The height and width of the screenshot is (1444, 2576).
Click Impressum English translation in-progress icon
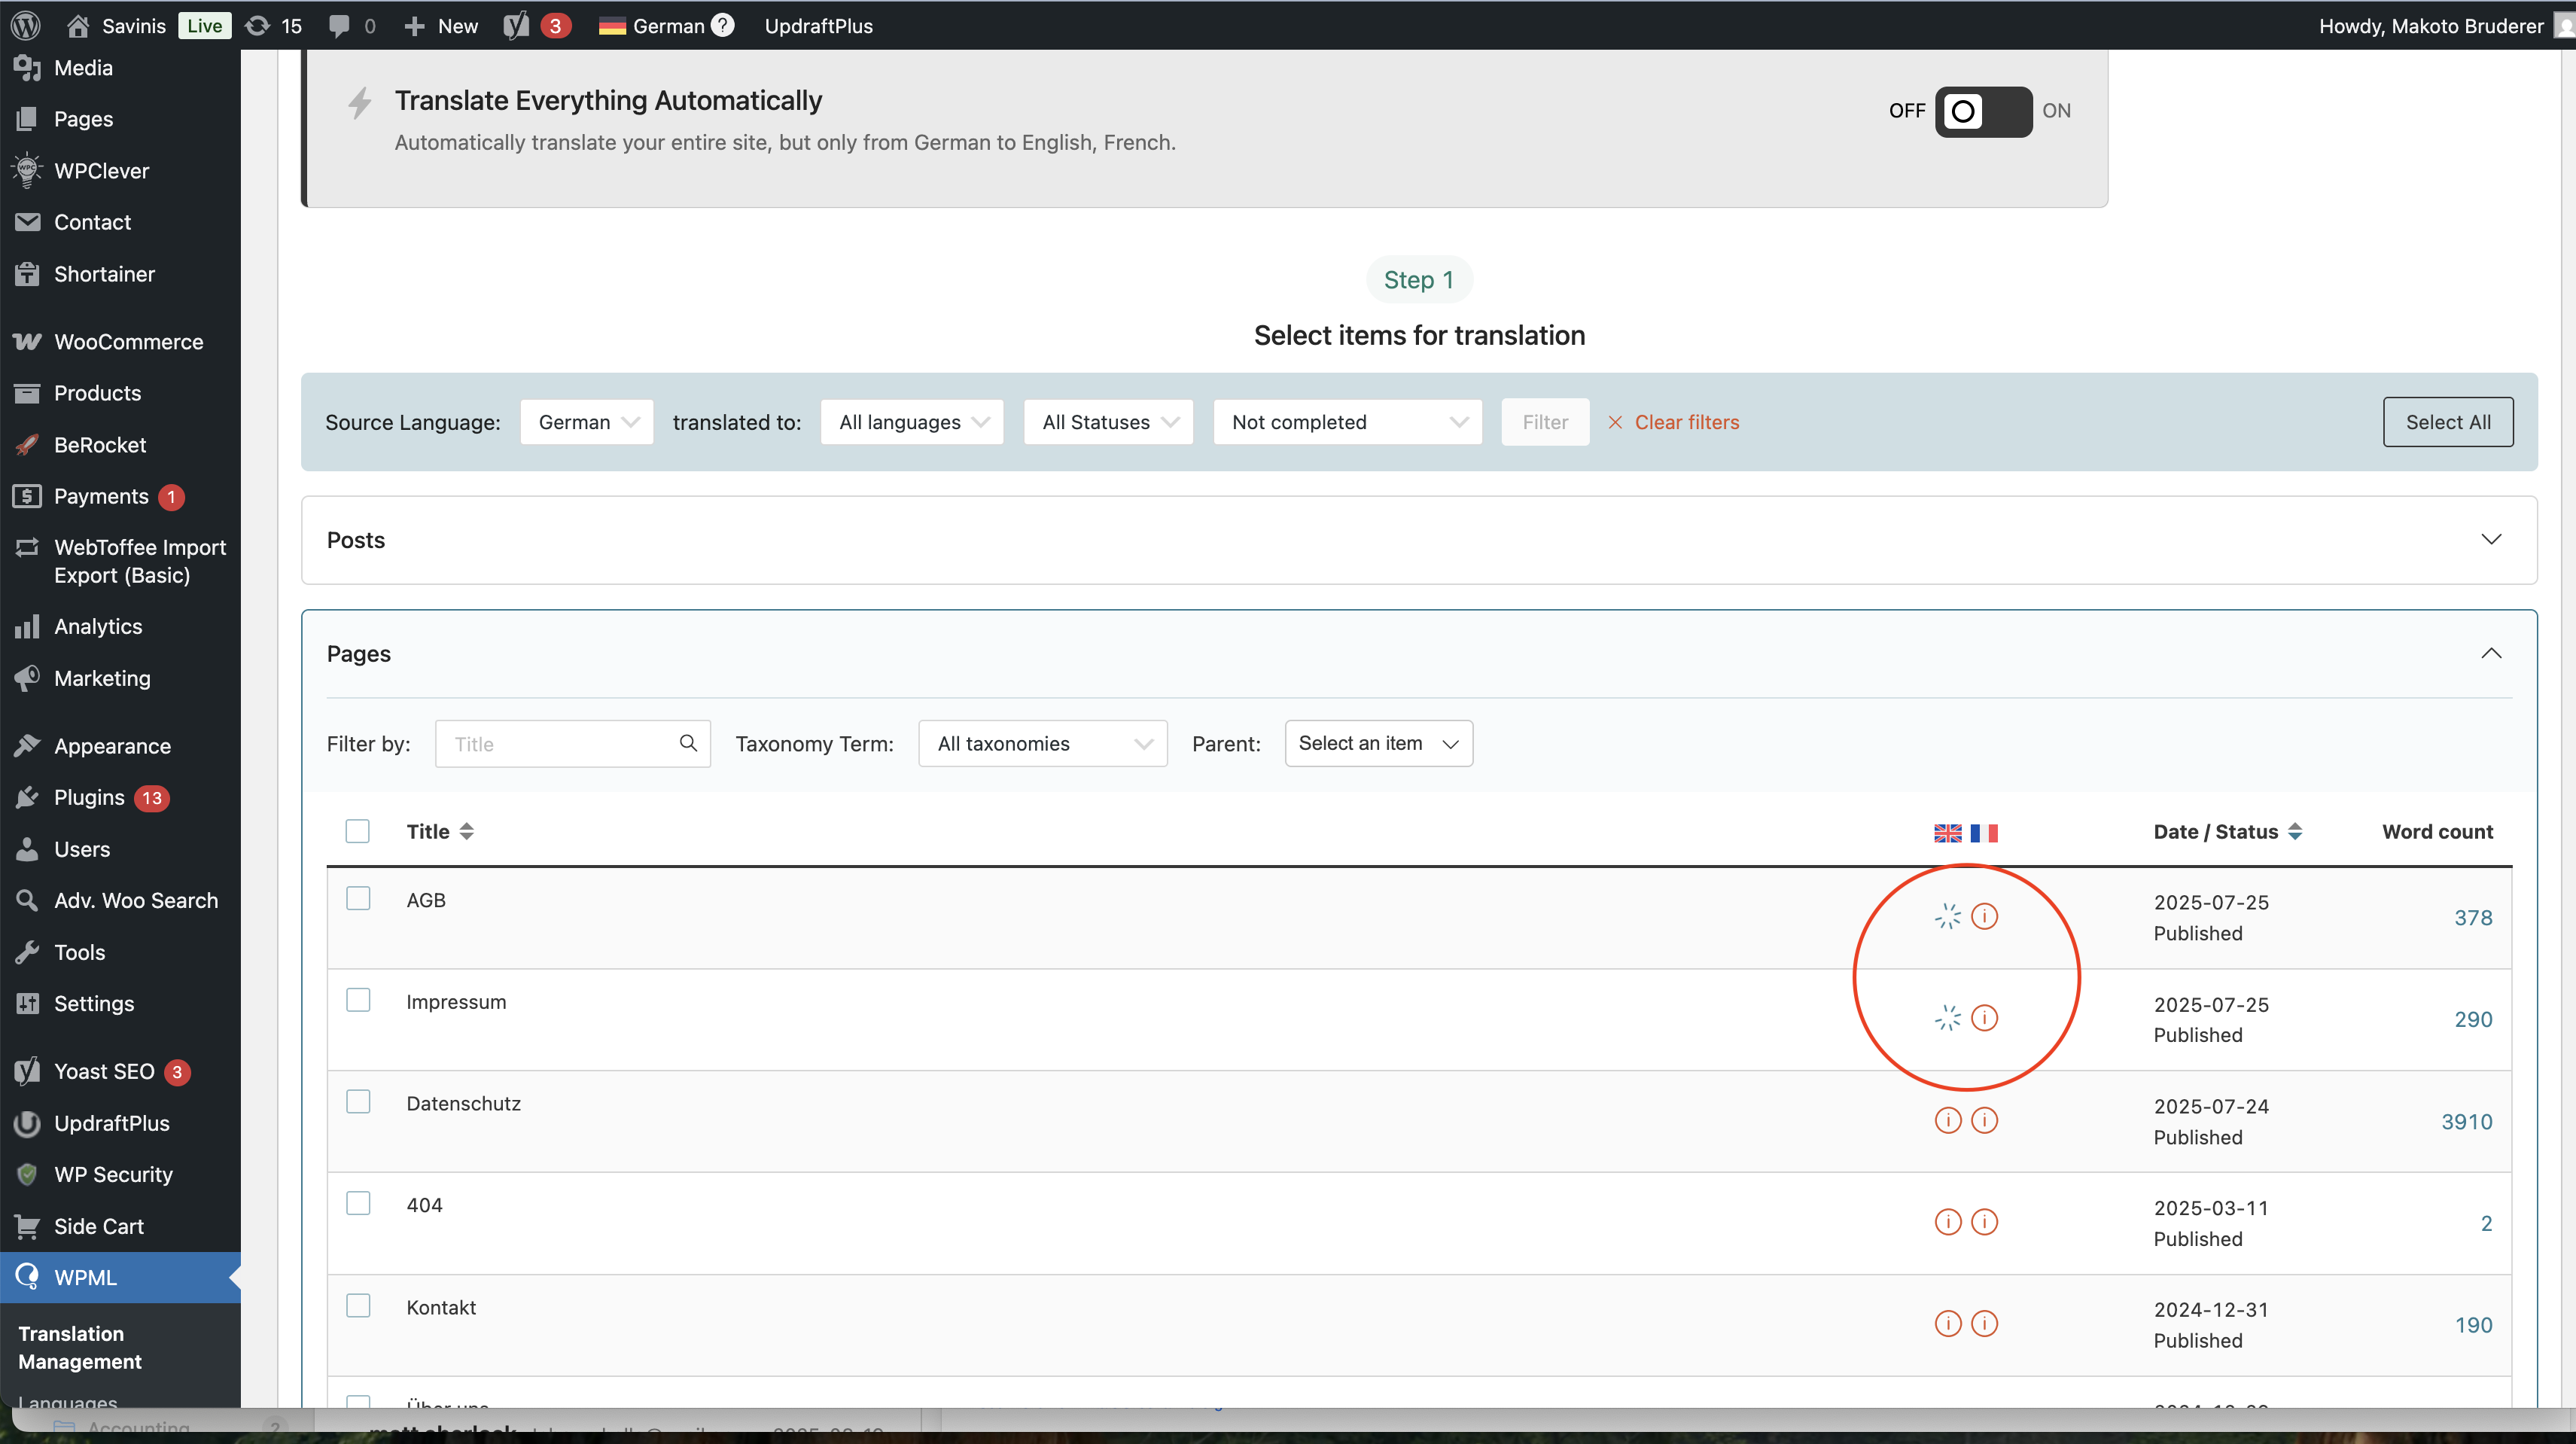click(x=1947, y=1018)
